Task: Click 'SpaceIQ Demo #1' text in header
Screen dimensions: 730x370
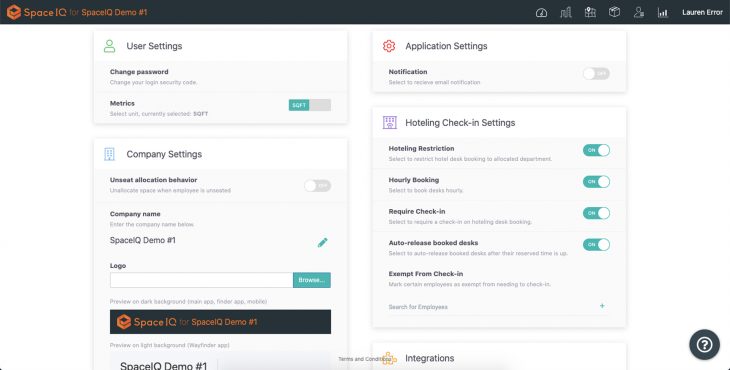Action: click(114, 13)
